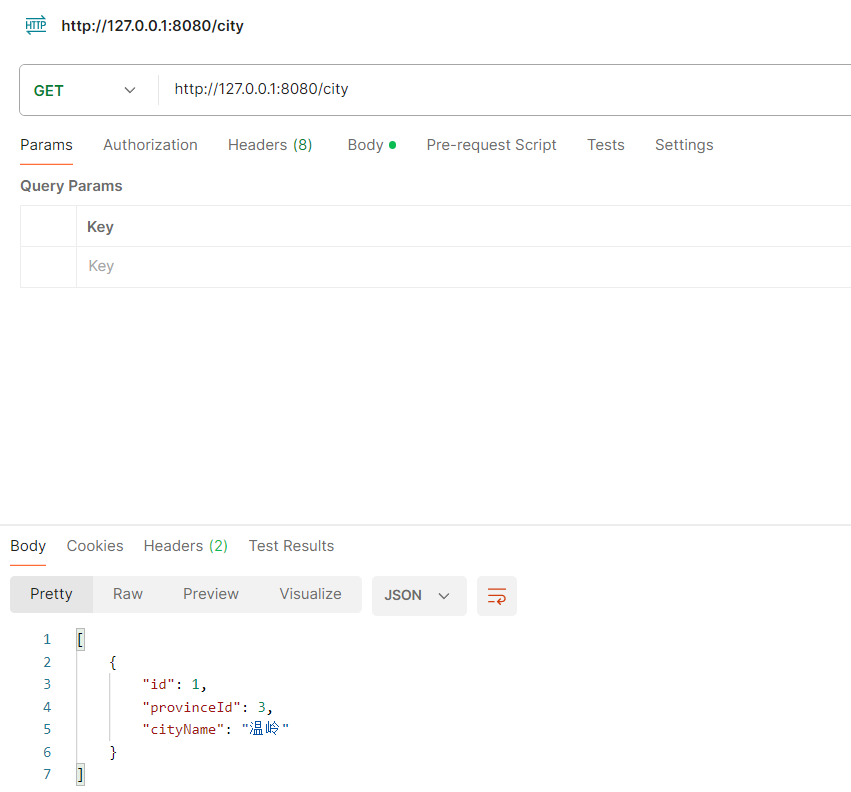The height and width of the screenshot is (792, 851).
Task: Open the Pre-request Script tab
Action: [x=491, y=145]
